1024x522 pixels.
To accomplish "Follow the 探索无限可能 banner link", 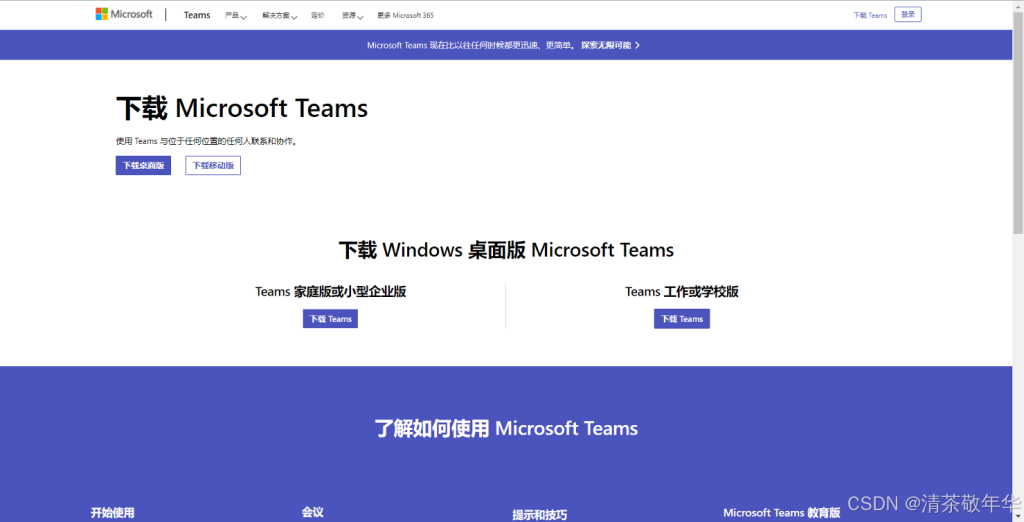I will [606, 45].
